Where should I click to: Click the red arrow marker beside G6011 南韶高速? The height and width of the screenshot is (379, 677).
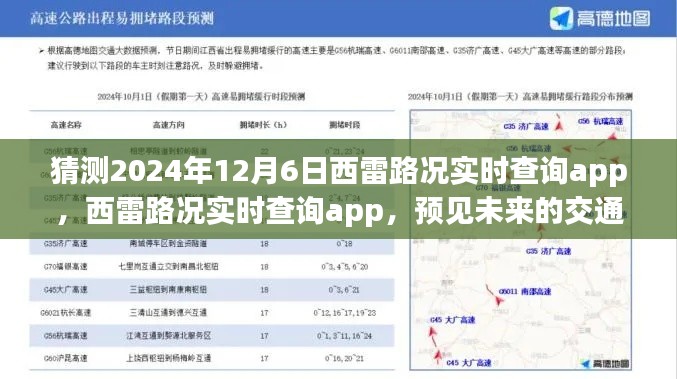(x=498, y=300)
